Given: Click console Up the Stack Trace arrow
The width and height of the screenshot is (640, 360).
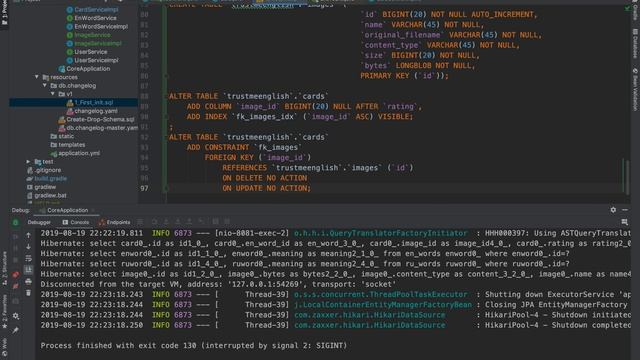Looking at the screenshot, I should tap(29, 235).
